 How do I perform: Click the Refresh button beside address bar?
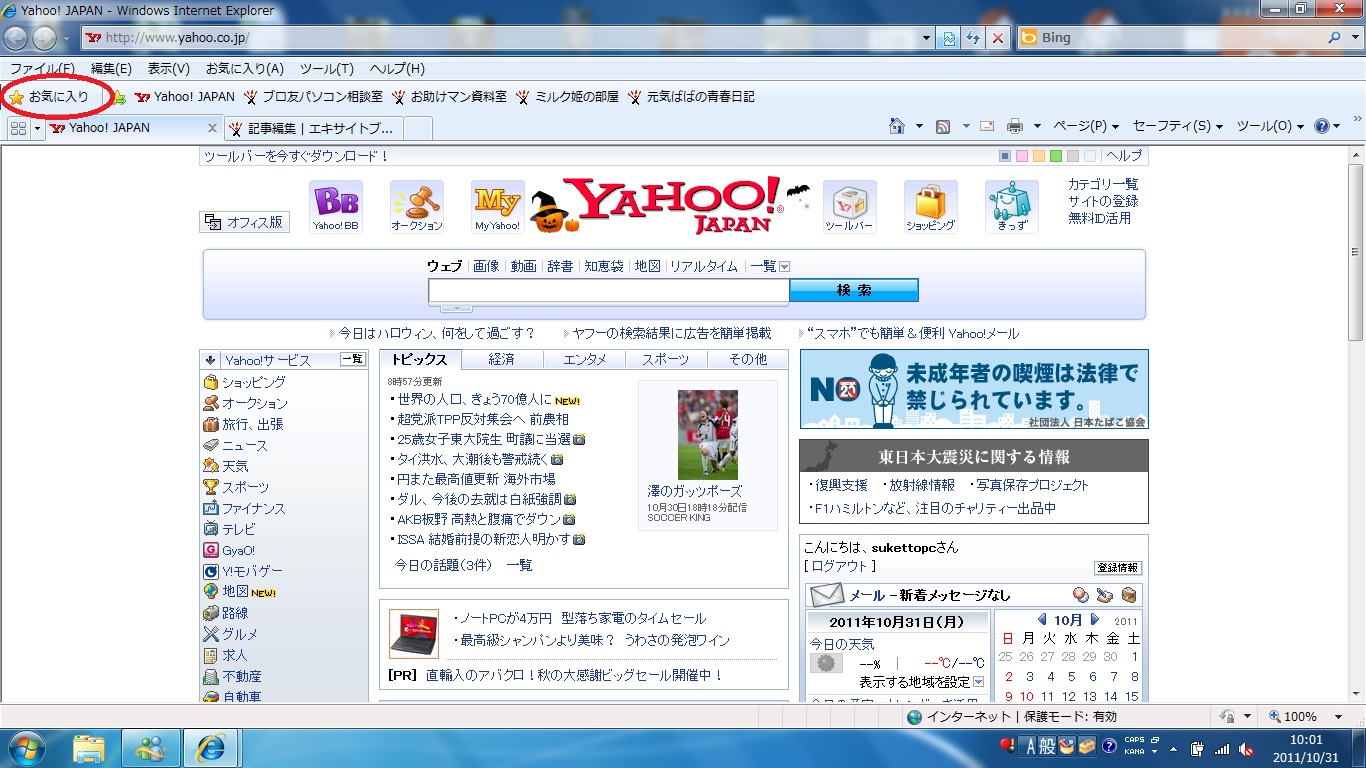973,38
